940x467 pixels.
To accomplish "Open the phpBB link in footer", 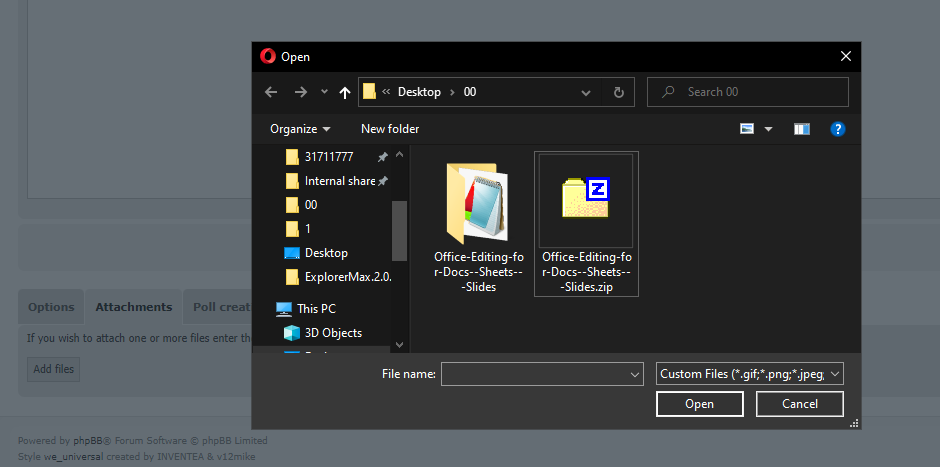I will coord(89,441).
